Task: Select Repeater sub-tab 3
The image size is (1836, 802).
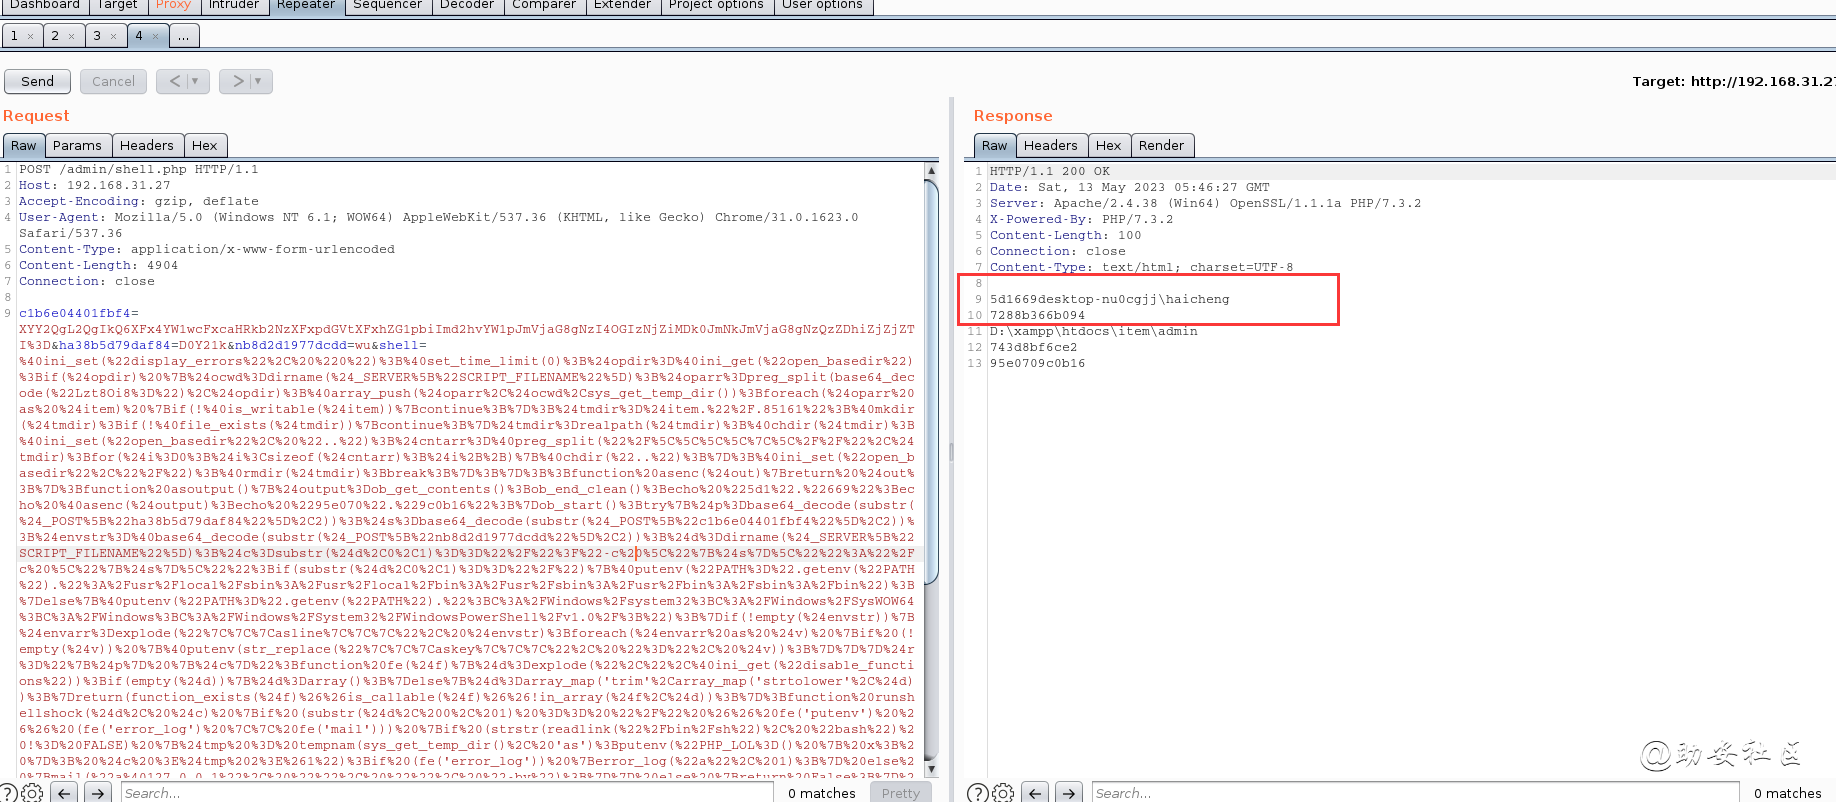Action: click(x=97, y=36)
